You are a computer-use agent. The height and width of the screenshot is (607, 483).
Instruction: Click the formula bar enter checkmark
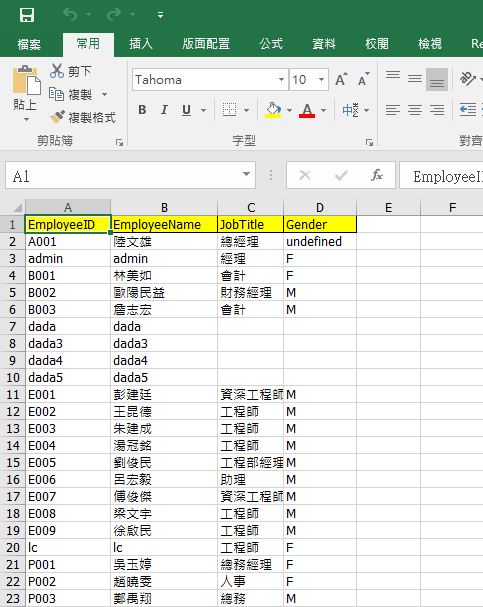(341, 176)
